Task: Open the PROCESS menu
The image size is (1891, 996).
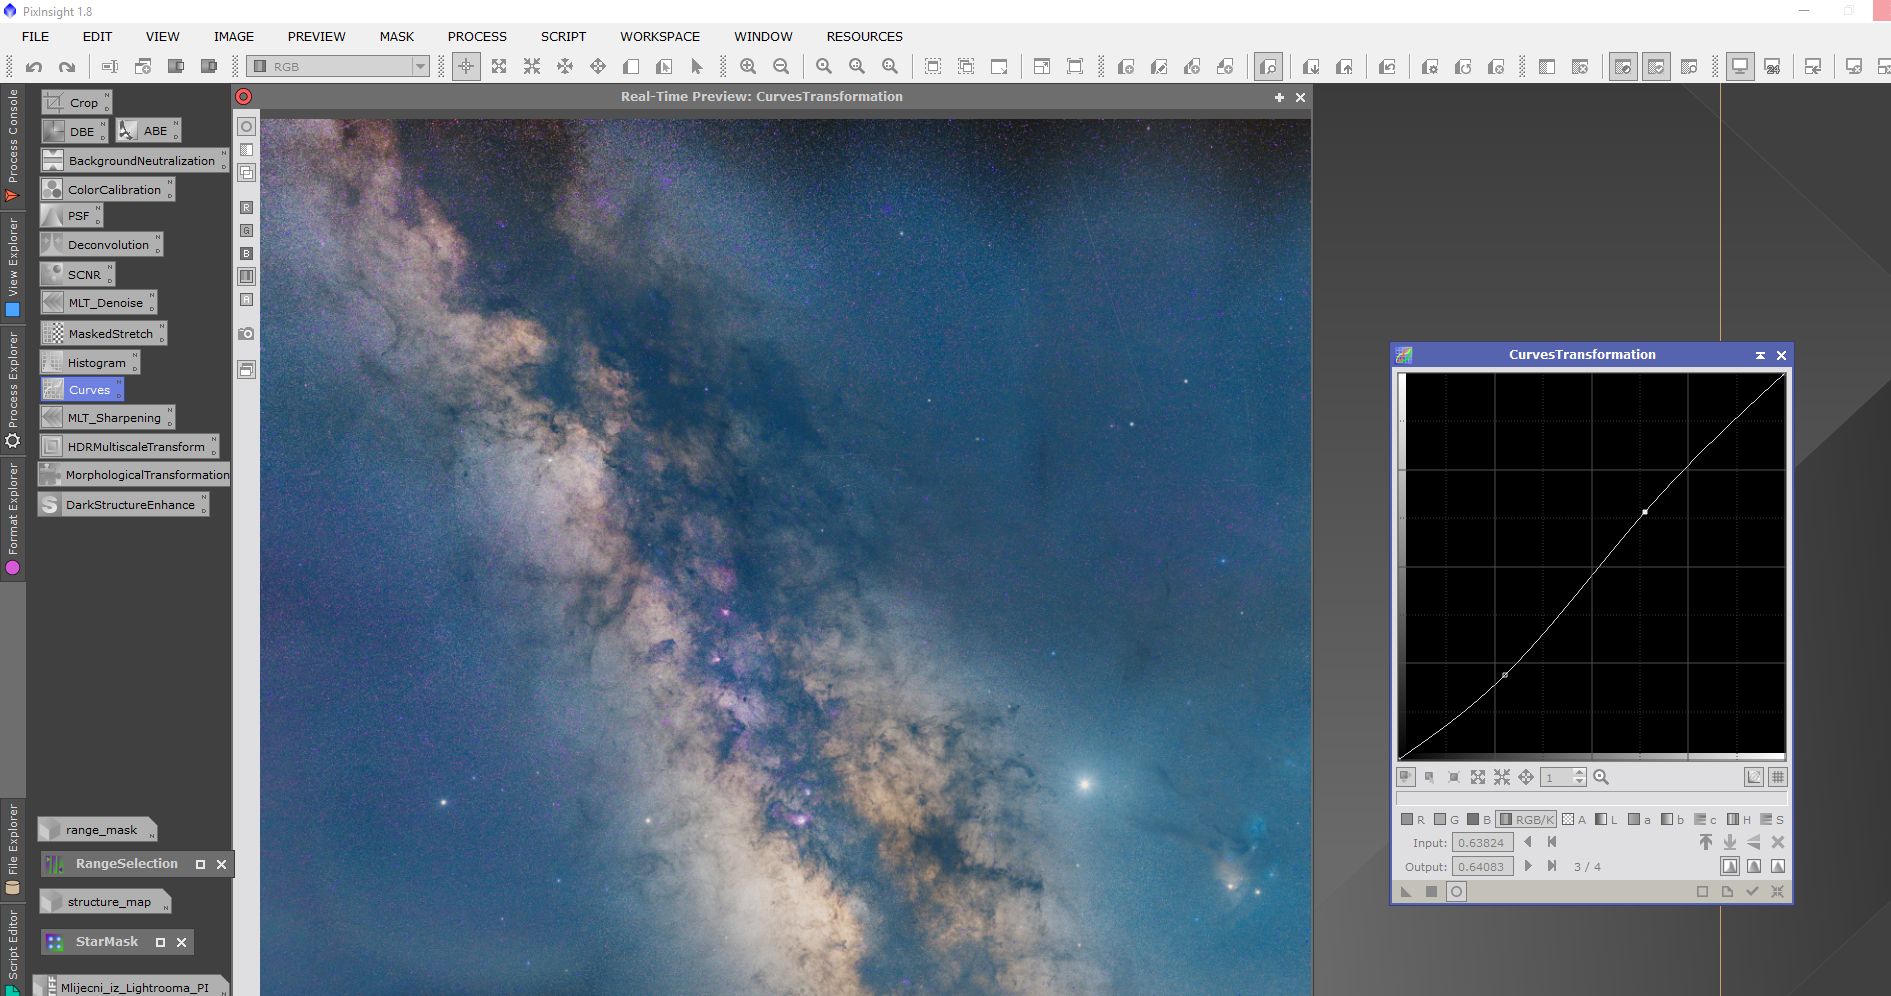Action: (477, 36)
